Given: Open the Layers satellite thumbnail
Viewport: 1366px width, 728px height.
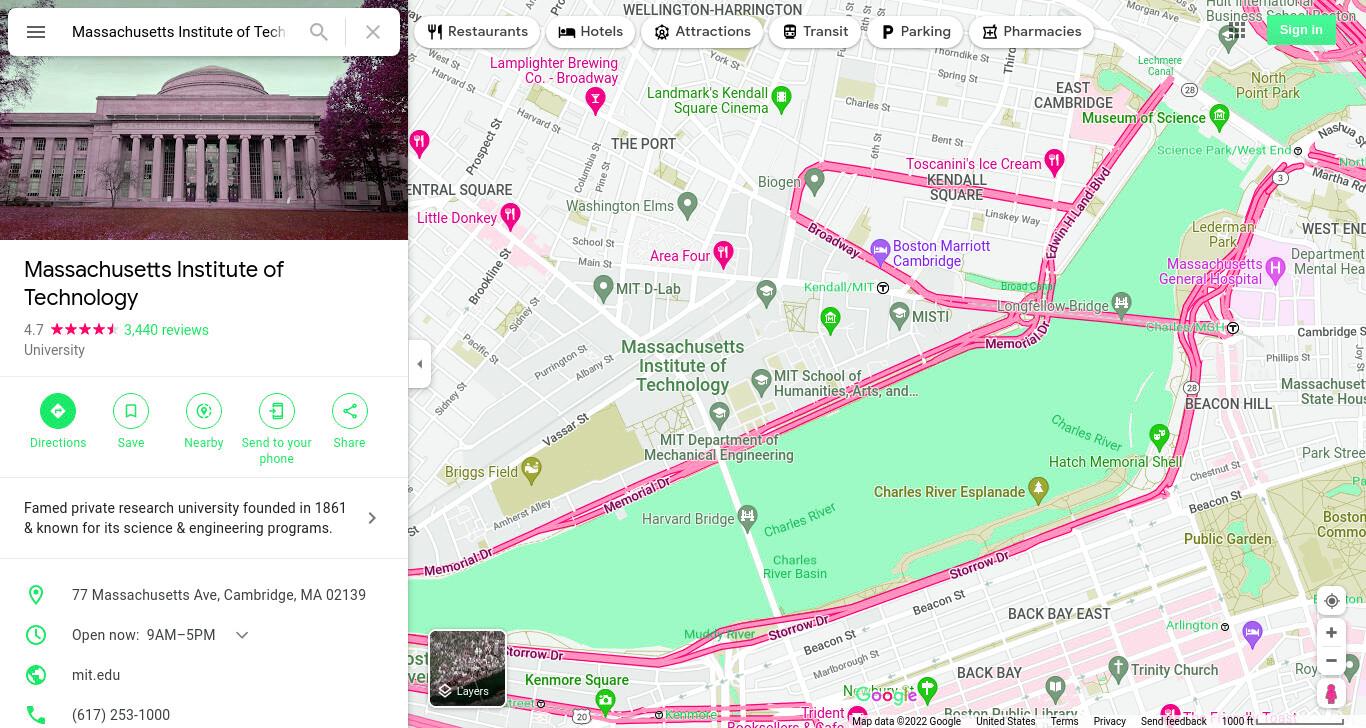Looking at the screenshot, I should point(467,668).
